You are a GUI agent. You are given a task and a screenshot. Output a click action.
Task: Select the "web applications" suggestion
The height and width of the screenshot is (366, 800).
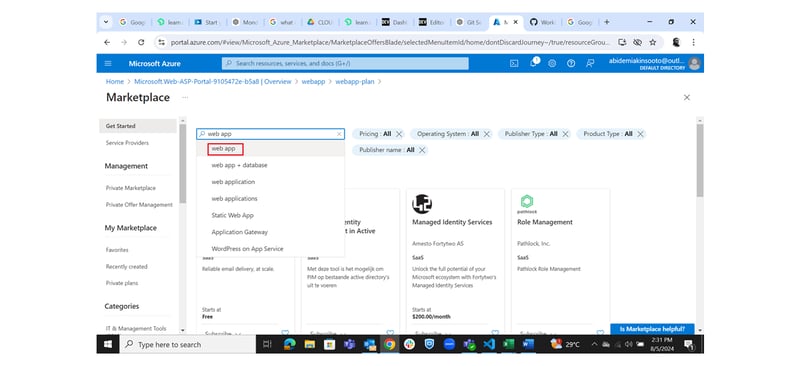pos(270,199)
